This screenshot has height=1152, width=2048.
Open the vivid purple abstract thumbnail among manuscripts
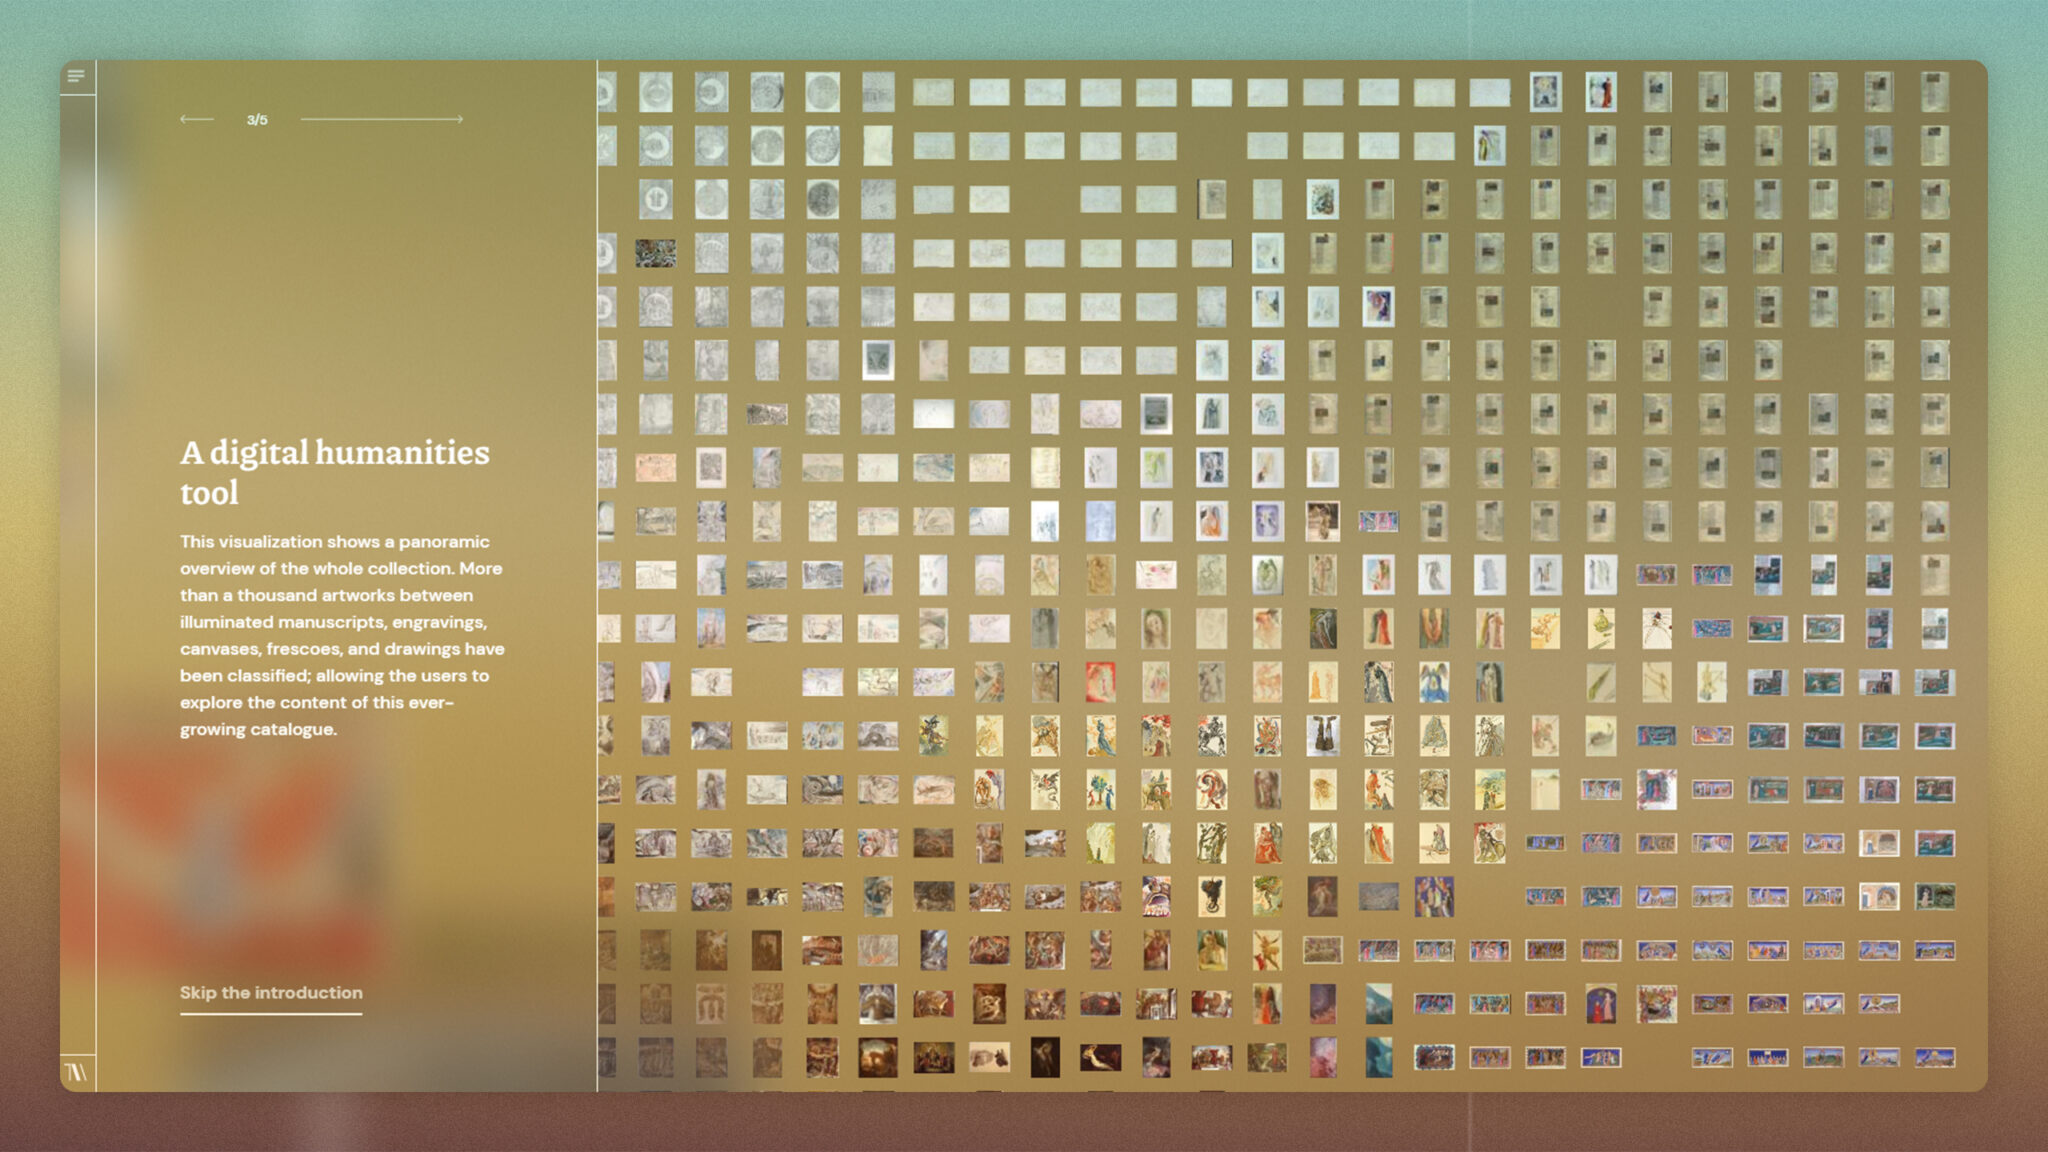click(x=1378, y=307)
